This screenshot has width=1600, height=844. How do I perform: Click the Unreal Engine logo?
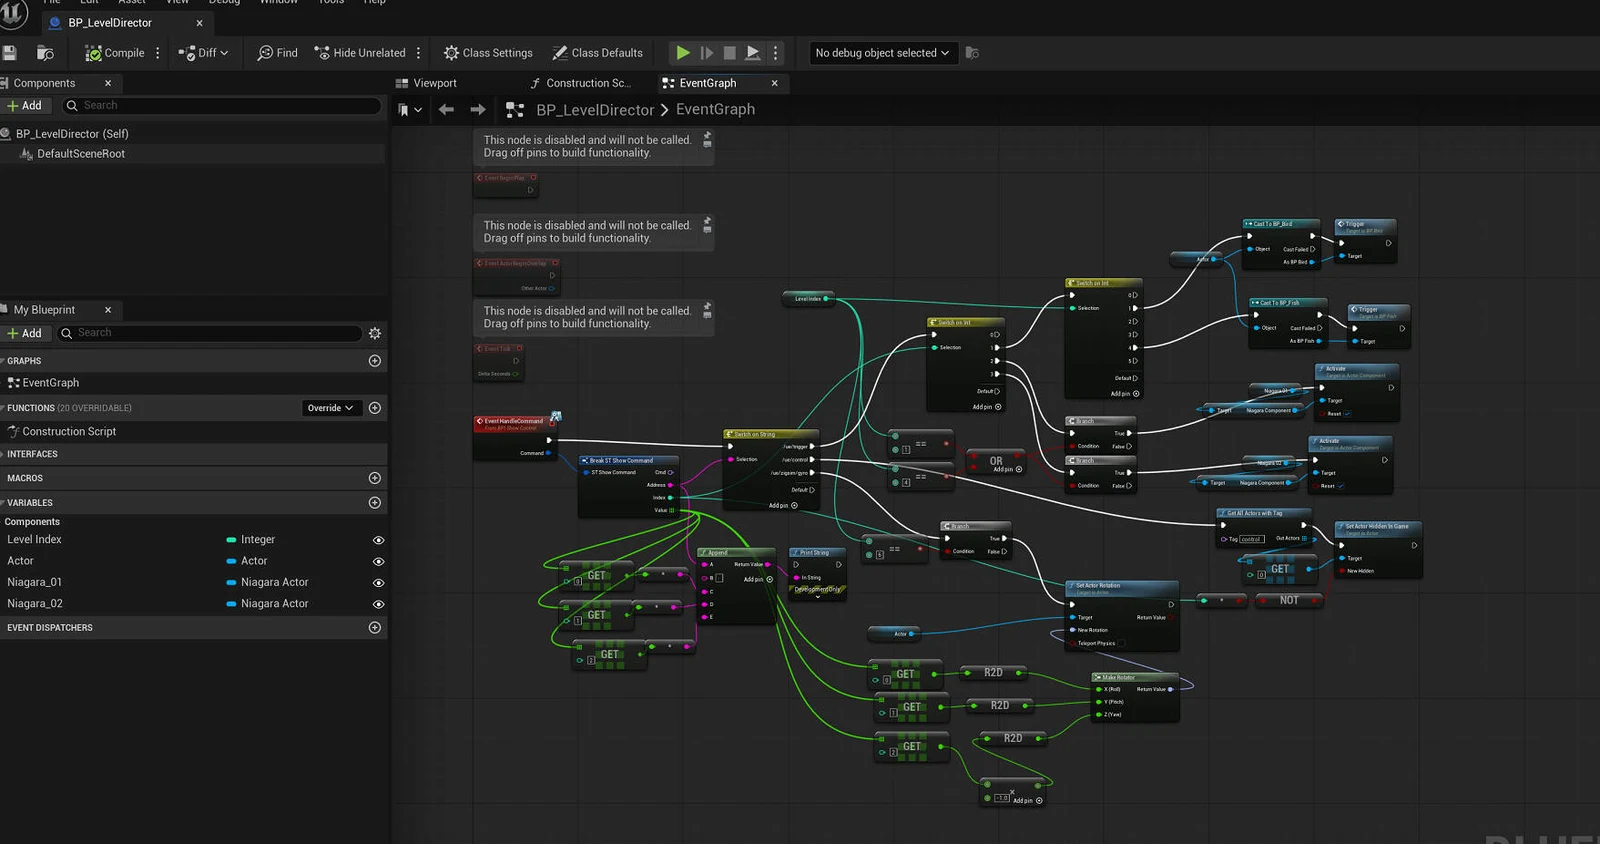pos(13,14)
